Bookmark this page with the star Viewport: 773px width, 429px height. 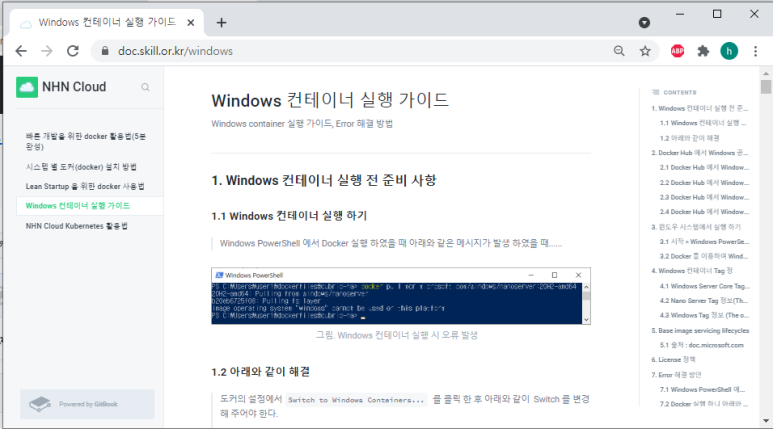[x=645, y=51]
